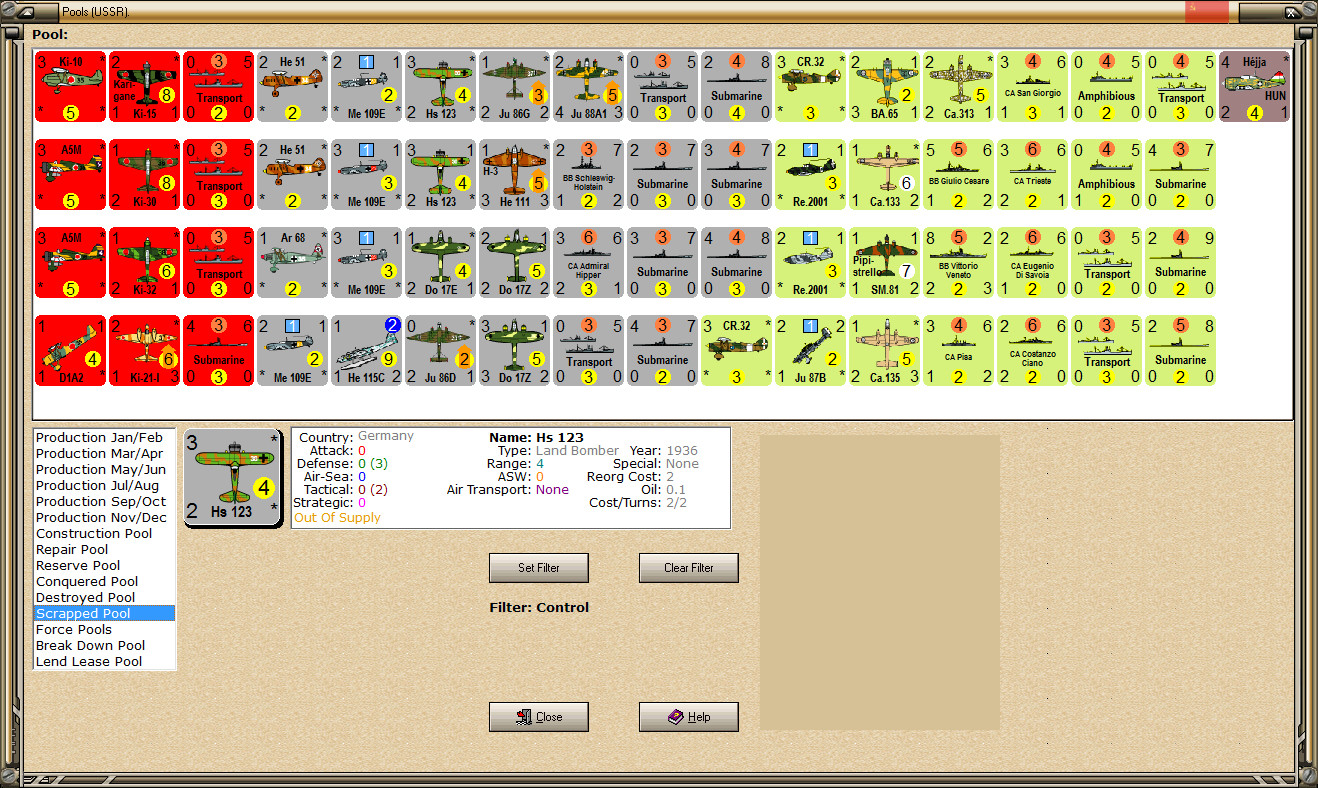The image size is (1318, 788).
Task: Click the Clear Filter button
Action: (x=689, y=568)
